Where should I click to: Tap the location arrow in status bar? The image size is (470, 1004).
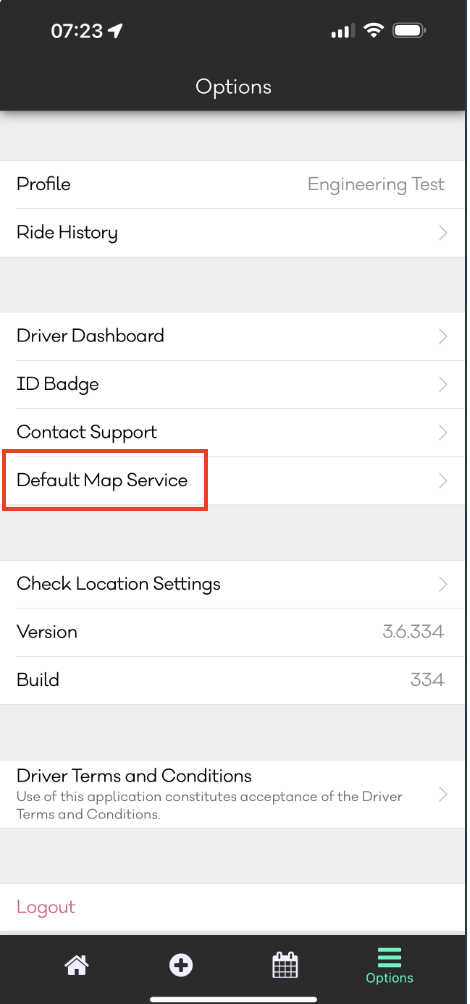[x=115, y=31]
